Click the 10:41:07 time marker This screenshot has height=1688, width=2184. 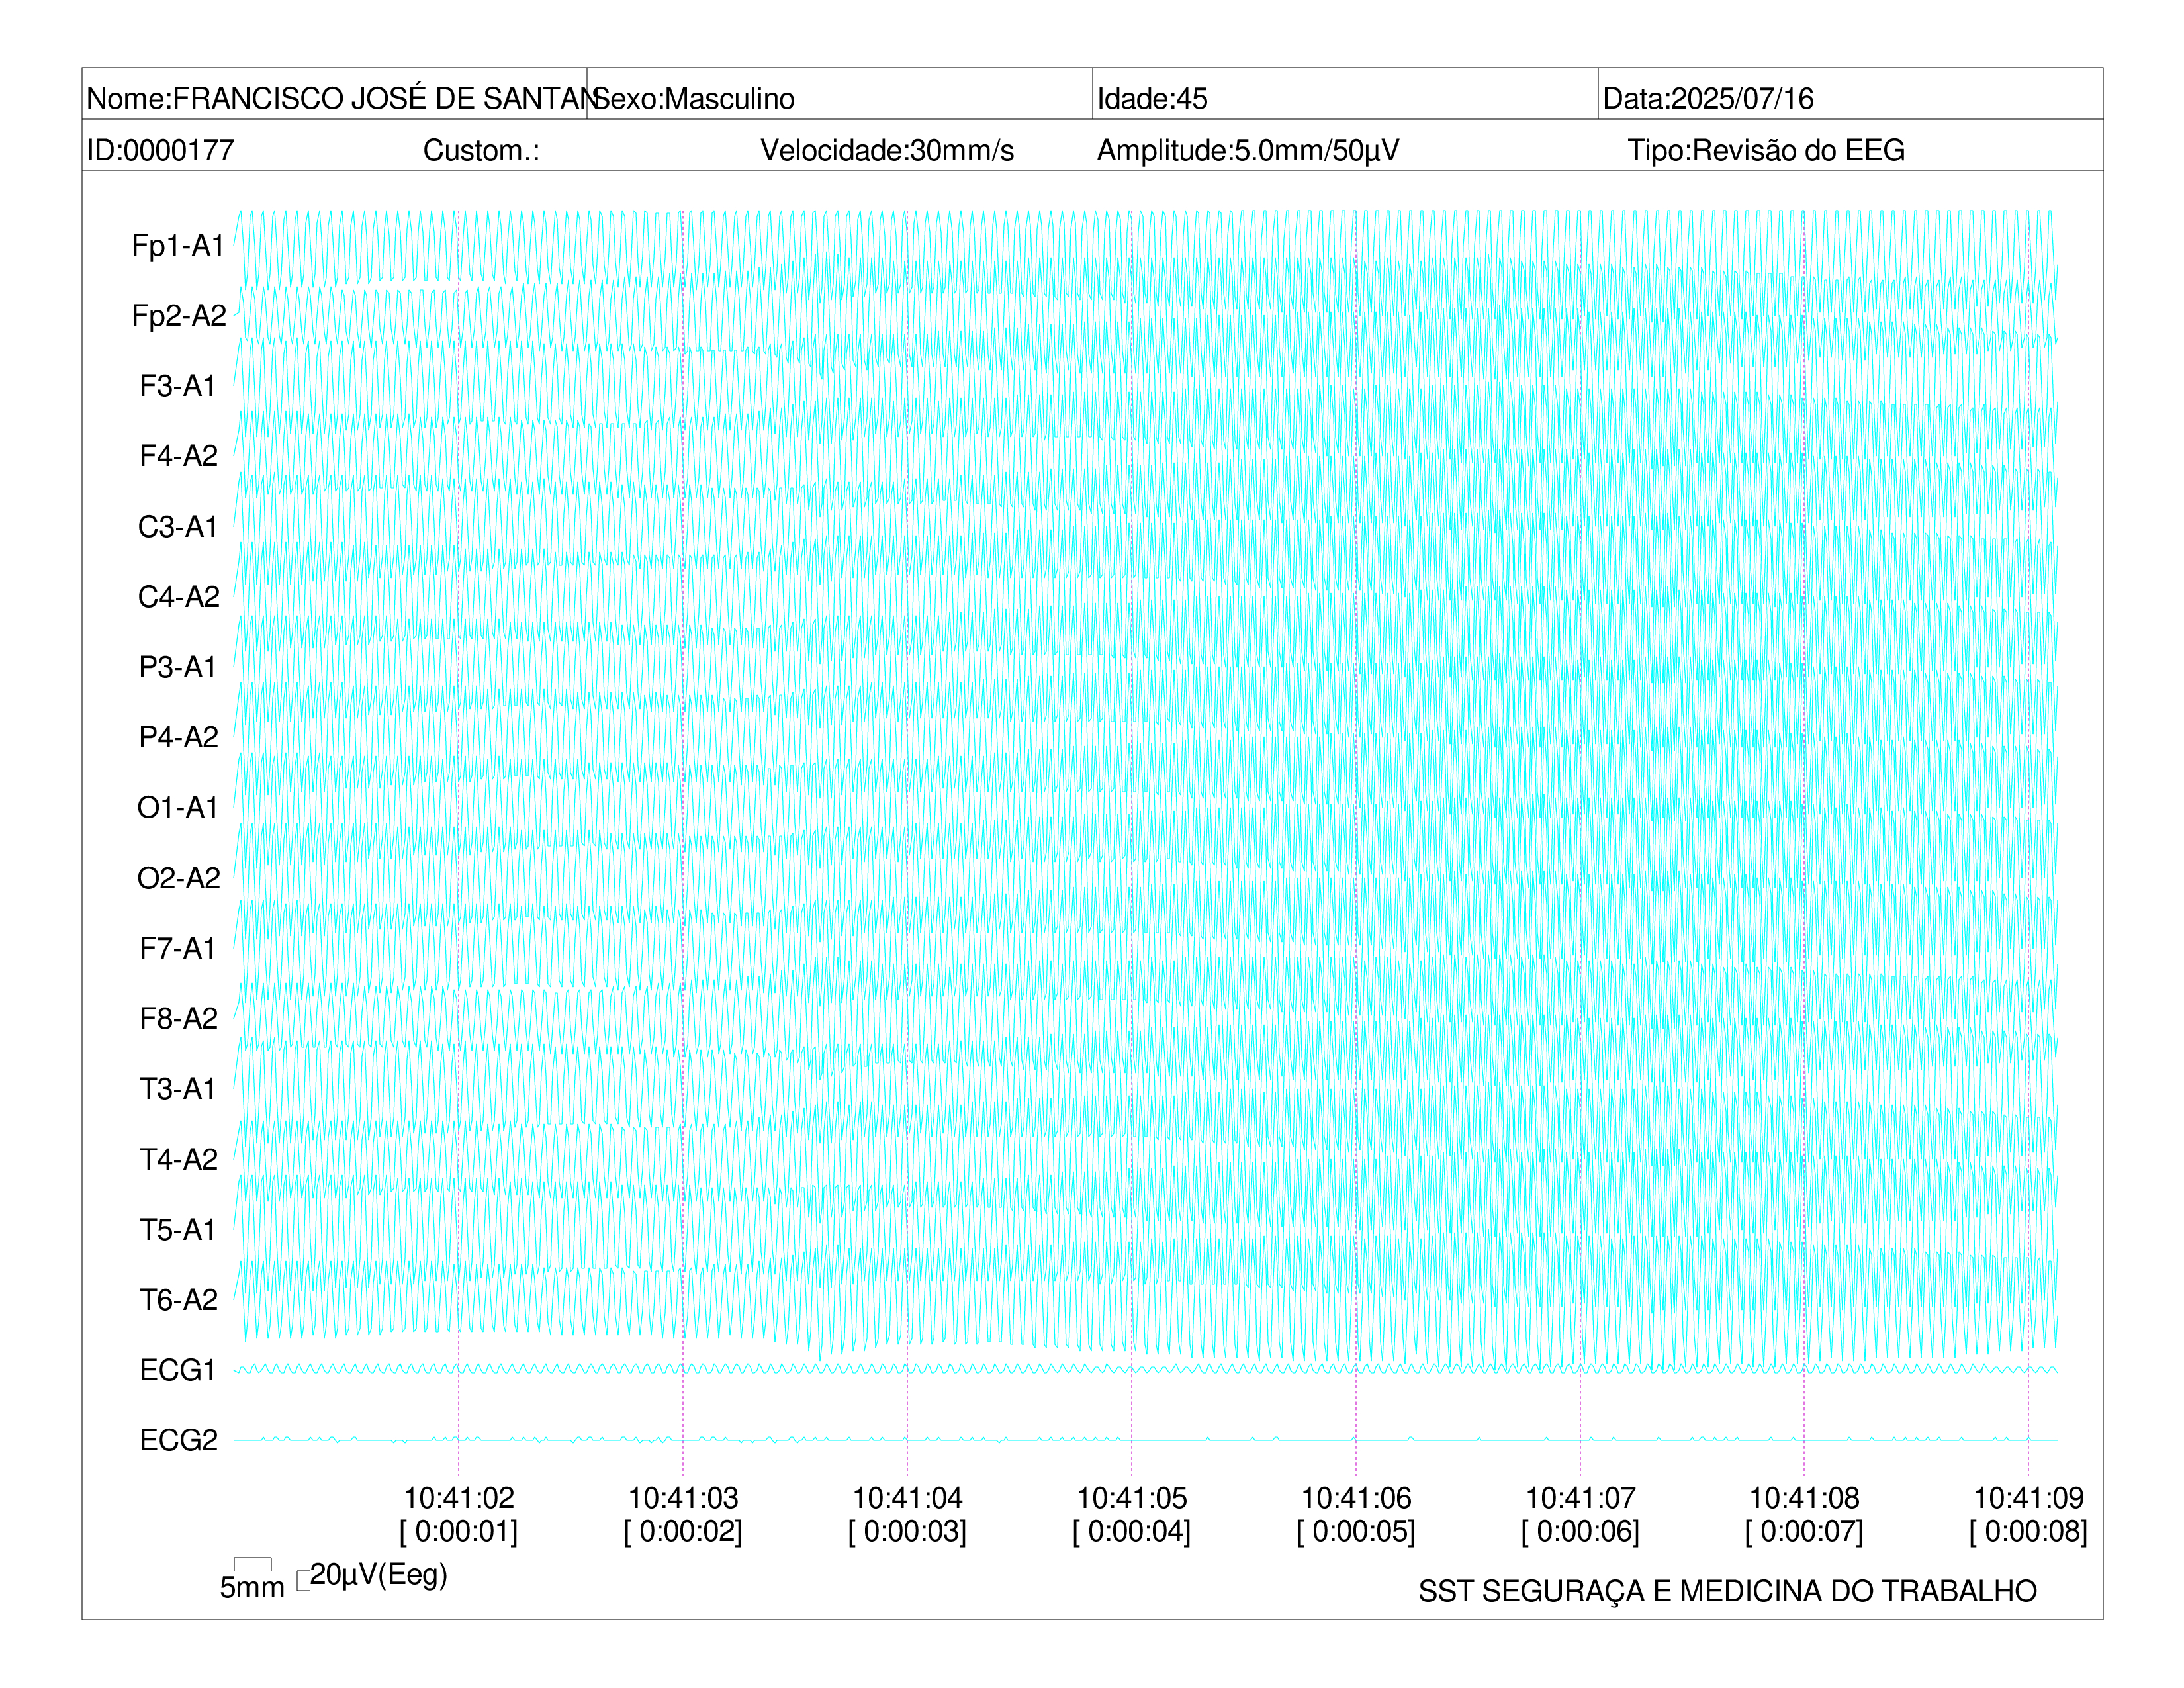pyautogui.click(x=1580, y=1498)
